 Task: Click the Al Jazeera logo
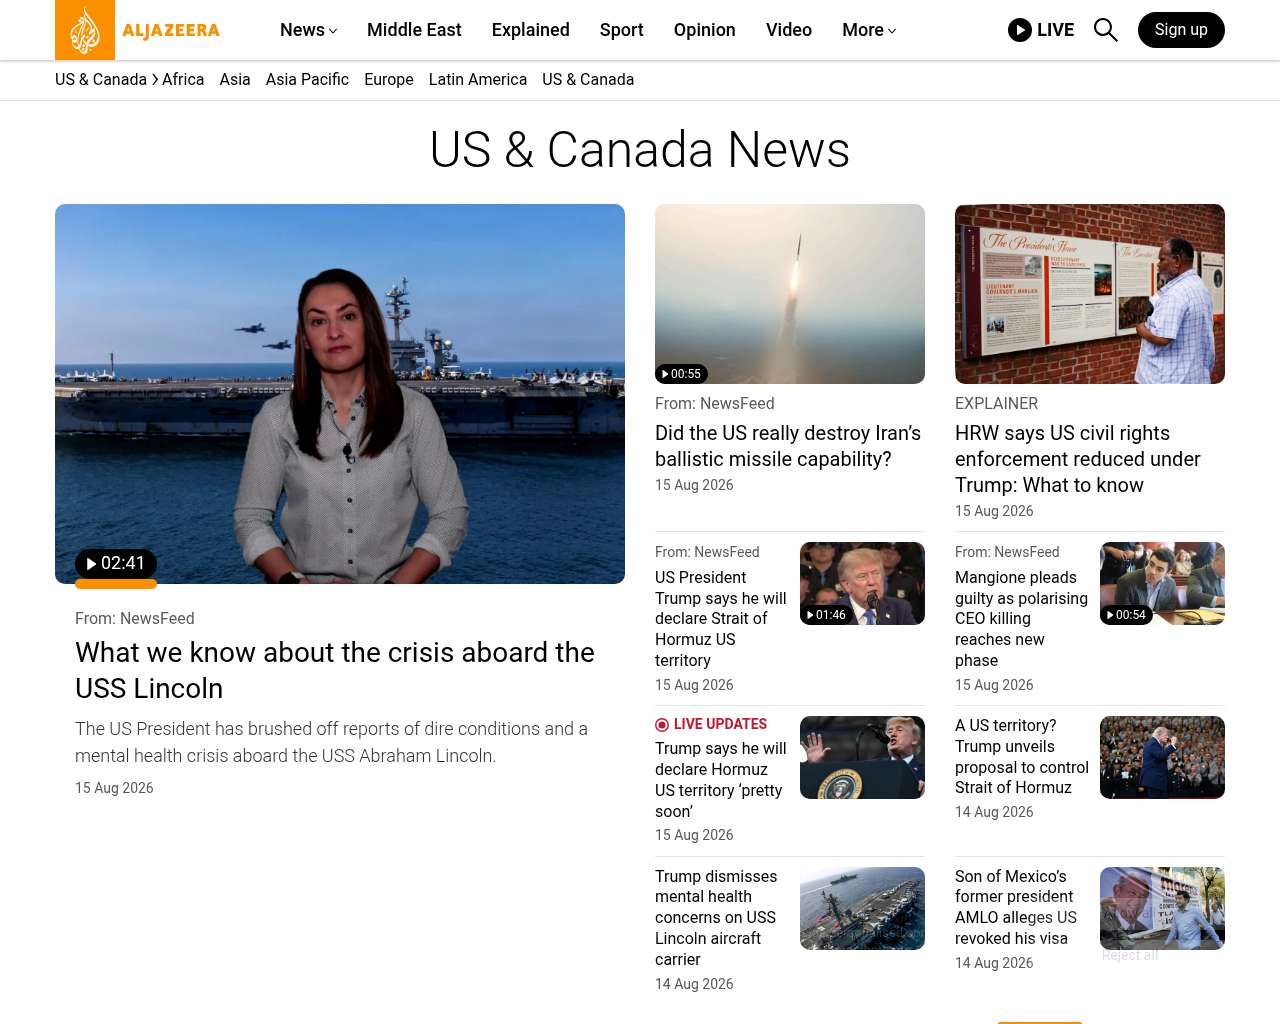coord(138,30)
